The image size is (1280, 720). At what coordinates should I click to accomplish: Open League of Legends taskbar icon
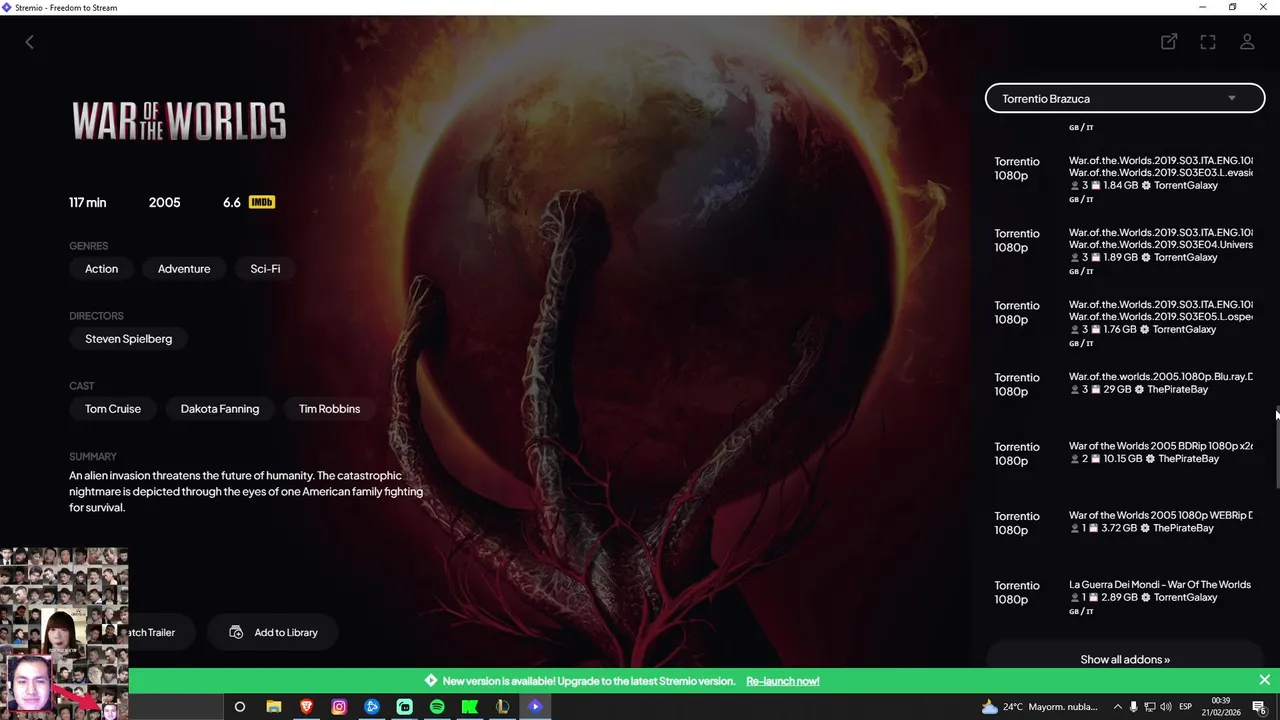502,707
